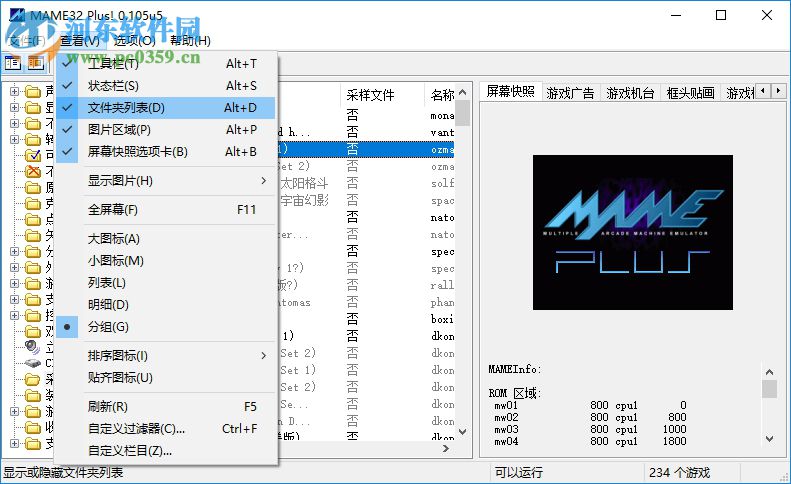Click the picture area toolbar icon

[x=35, y=64]
